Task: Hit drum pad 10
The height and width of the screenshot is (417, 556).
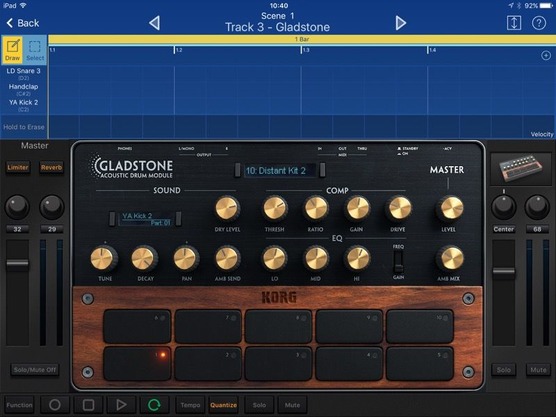Action: tap(419, 327)
